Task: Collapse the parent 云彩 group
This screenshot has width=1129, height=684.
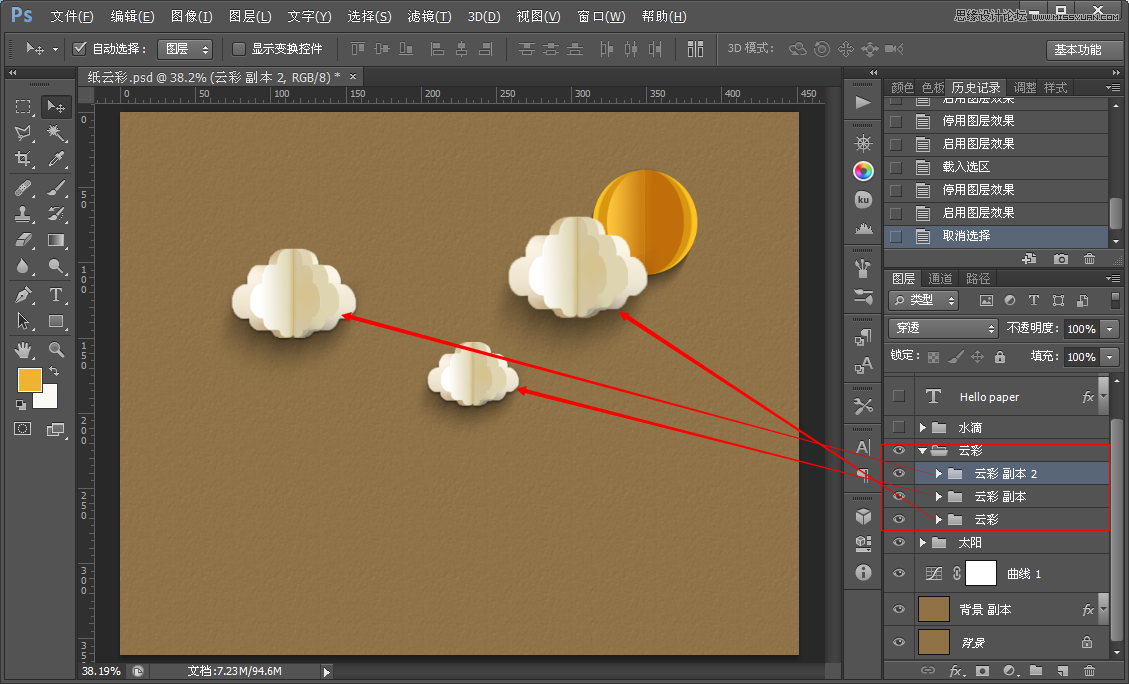Action: point(922,451)
